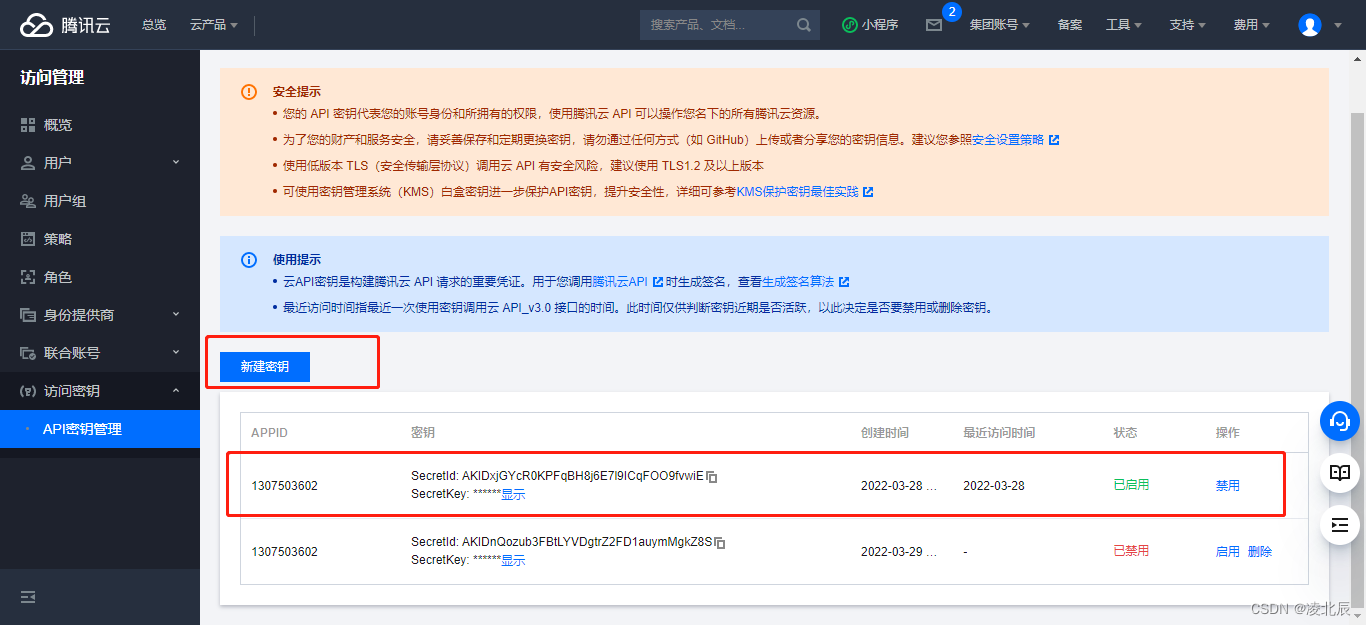Copy the first SecretId value
This screenshot has width=1366, height=625.
coord(712,477)
